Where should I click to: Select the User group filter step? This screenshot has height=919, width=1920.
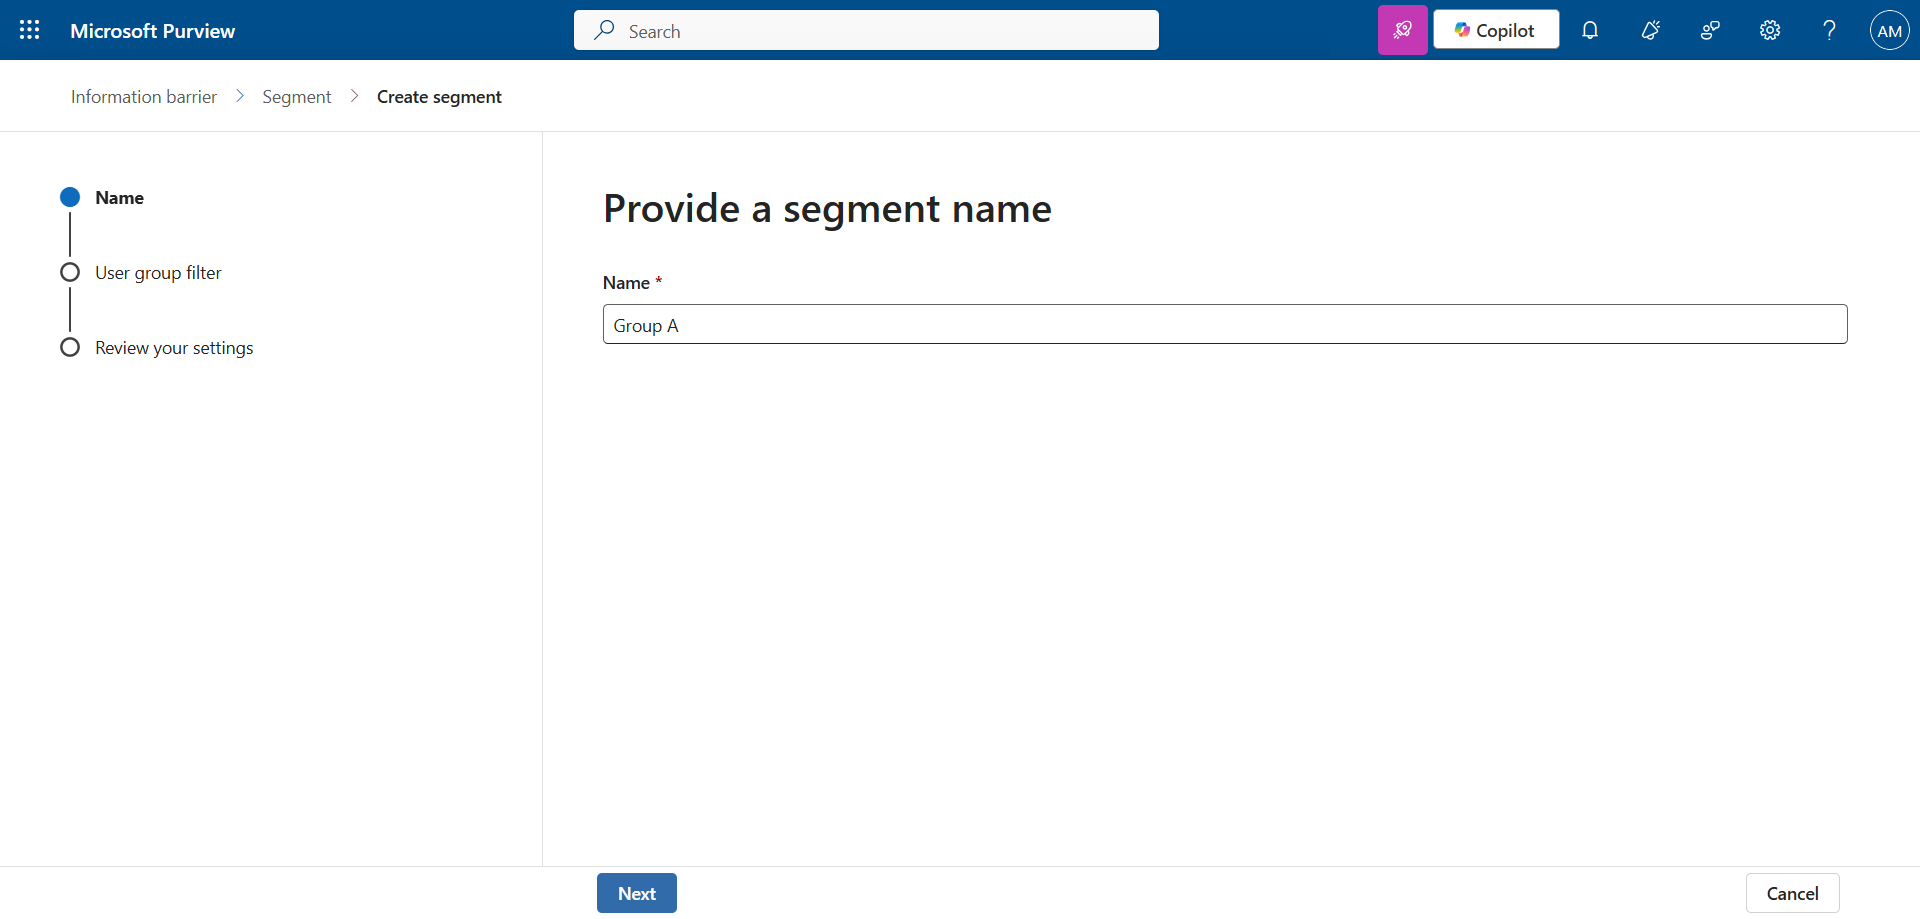(x=158, y=273)
